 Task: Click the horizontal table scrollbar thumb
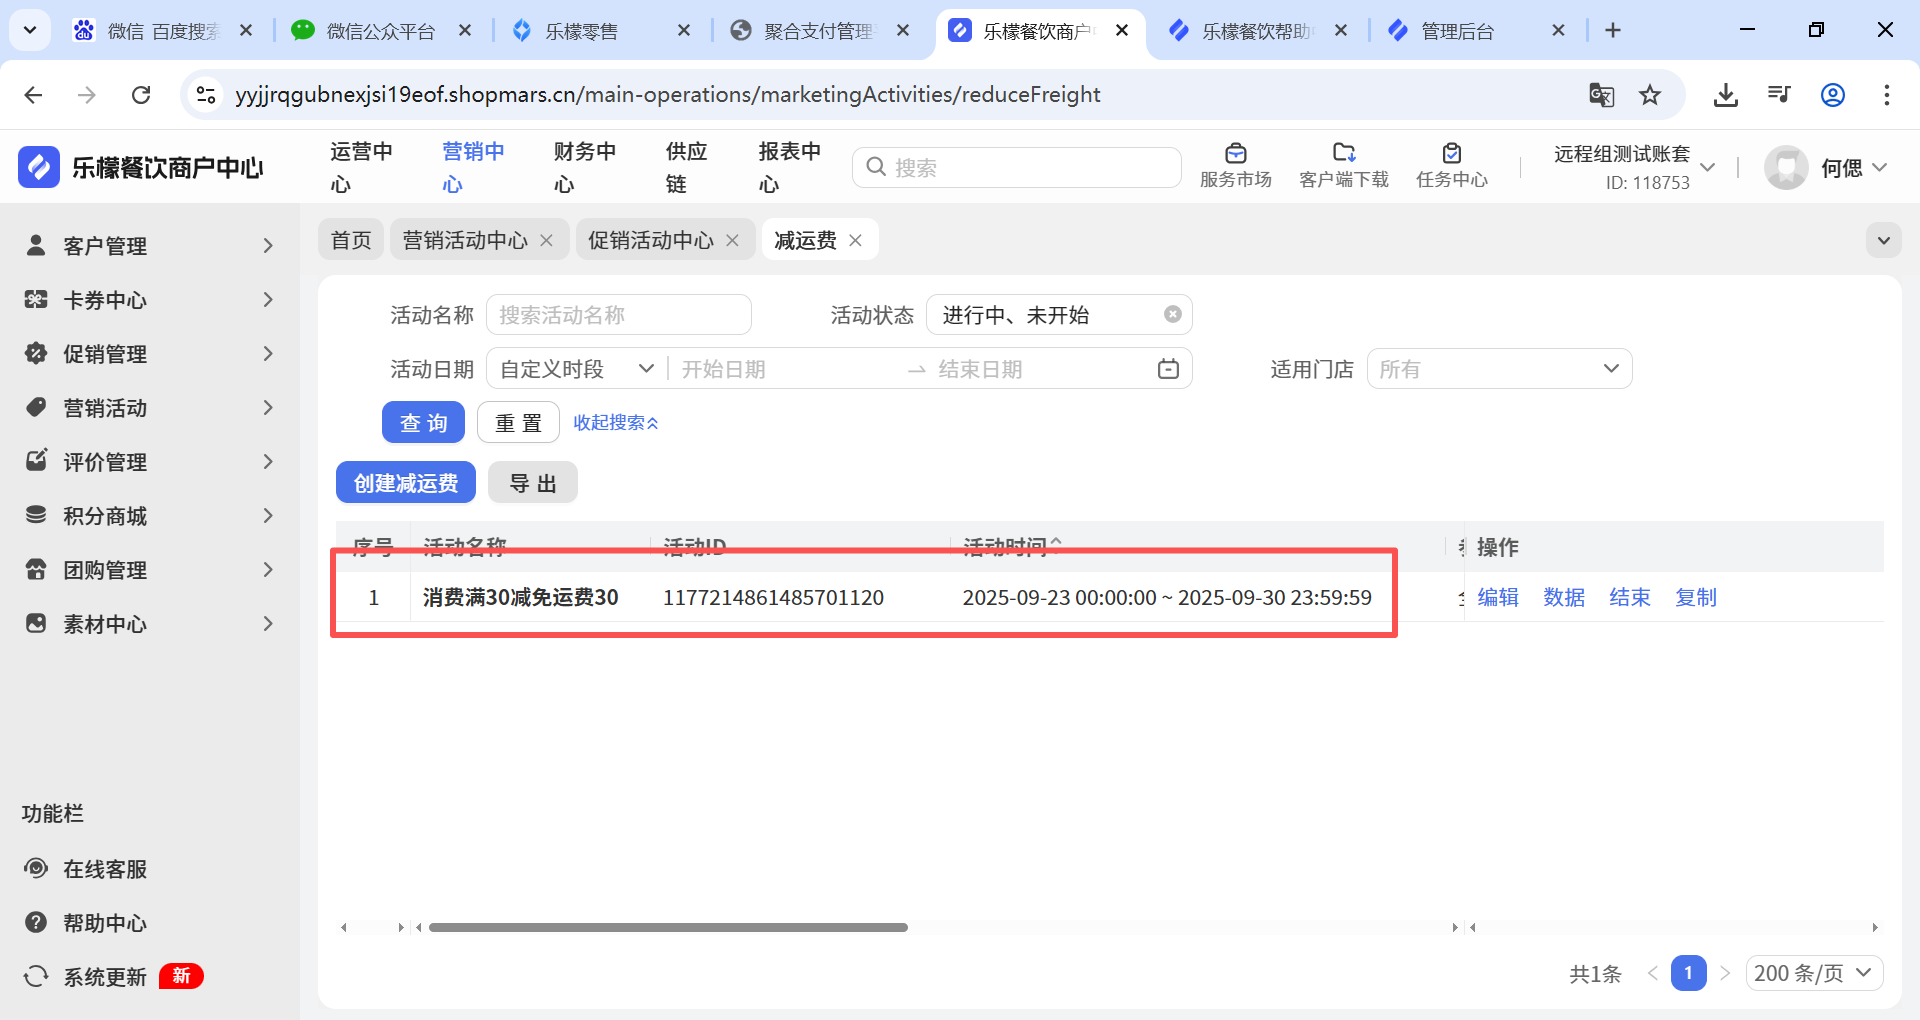pos(668,927)
